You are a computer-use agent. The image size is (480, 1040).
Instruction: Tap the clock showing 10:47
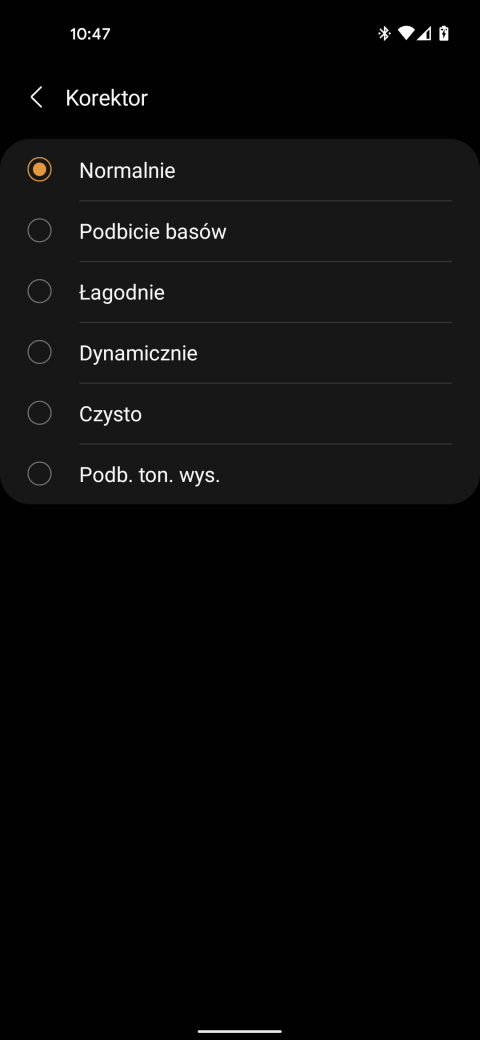point(90,34)
